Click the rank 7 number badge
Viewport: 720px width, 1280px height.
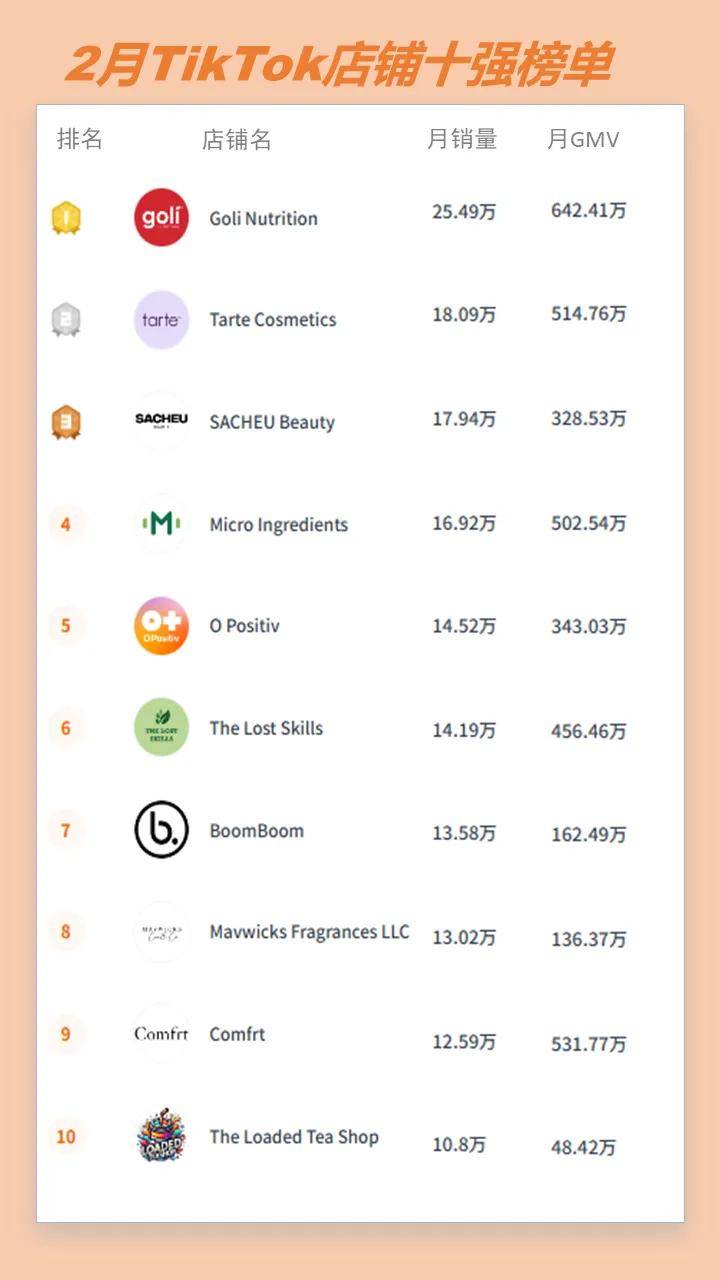tap(66, 830)
